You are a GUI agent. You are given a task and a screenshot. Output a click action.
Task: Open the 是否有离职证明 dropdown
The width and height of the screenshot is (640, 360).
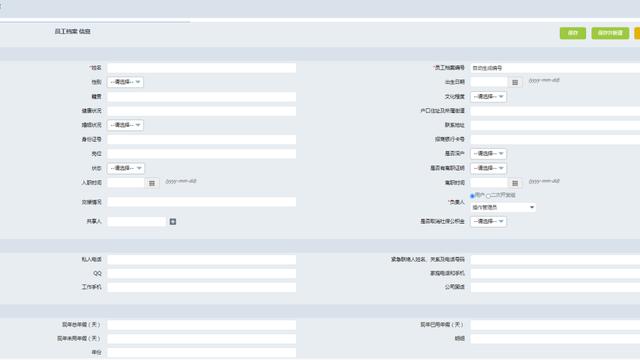click(x=489, y=168)
